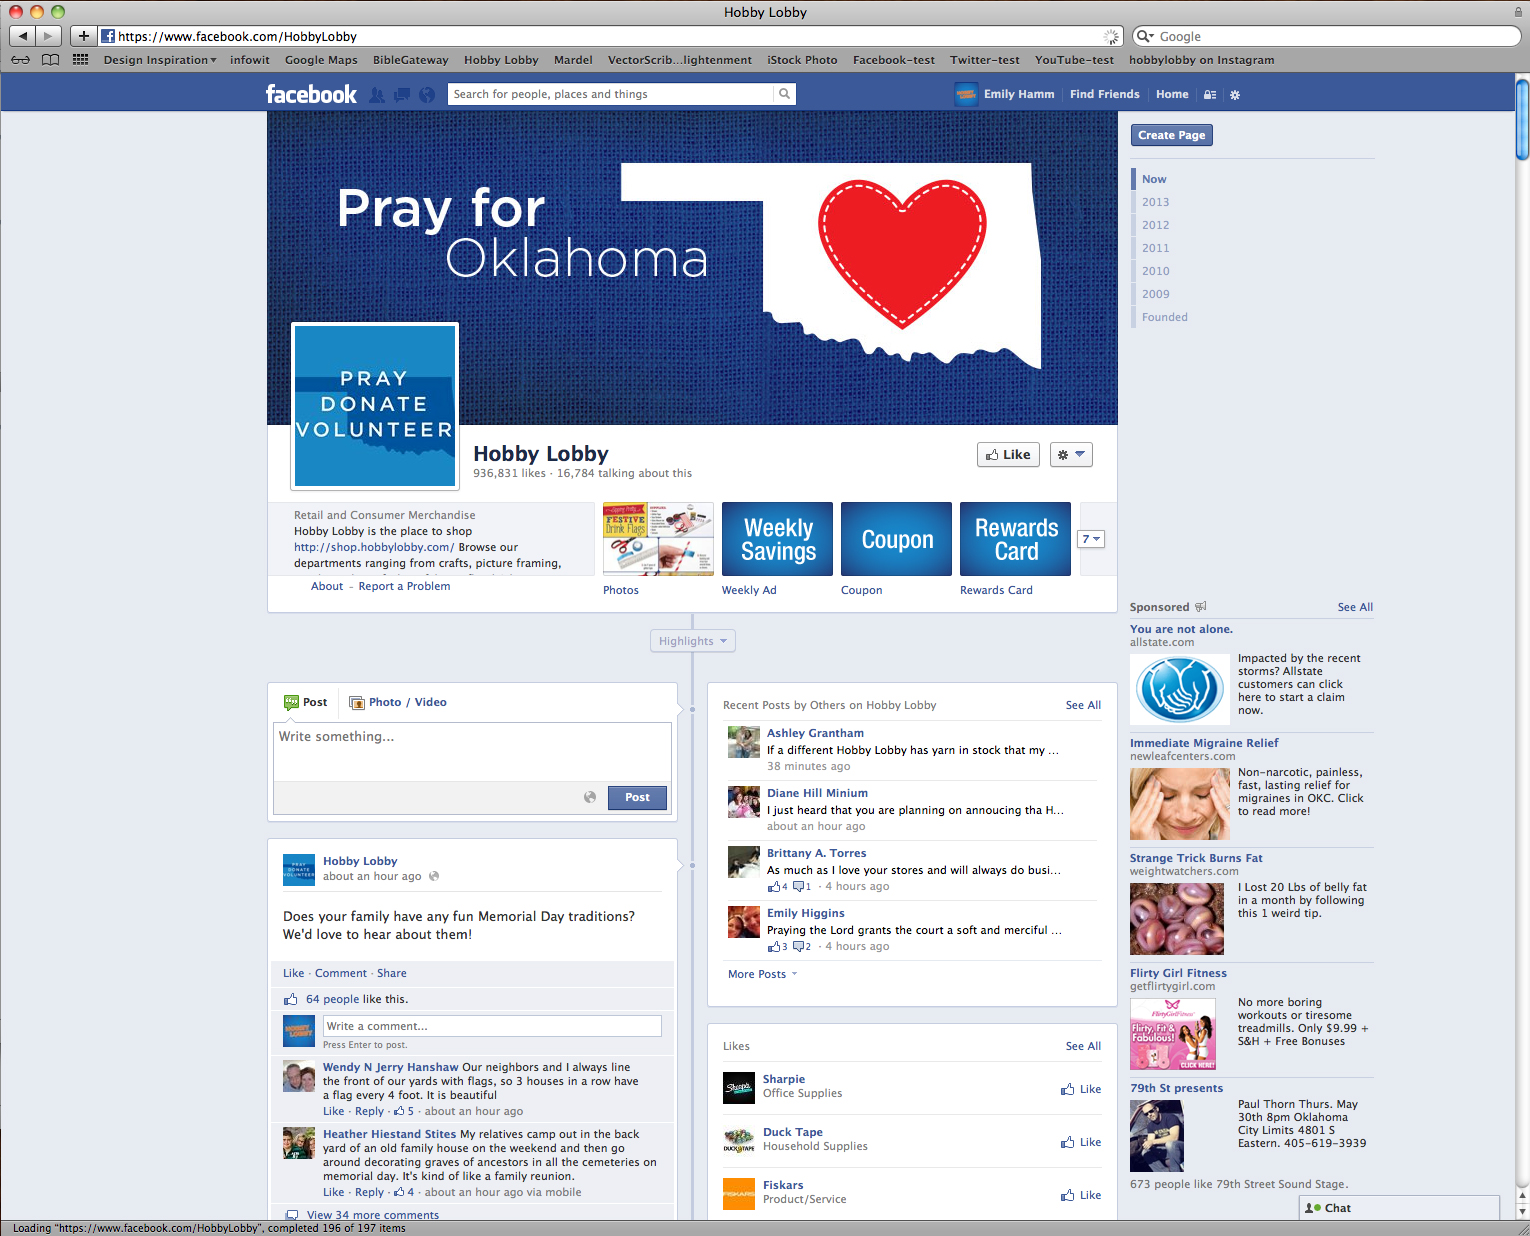
Task: Jump to 2013 on timeline
Action: pyautogui.click(x=1155, y=202)
